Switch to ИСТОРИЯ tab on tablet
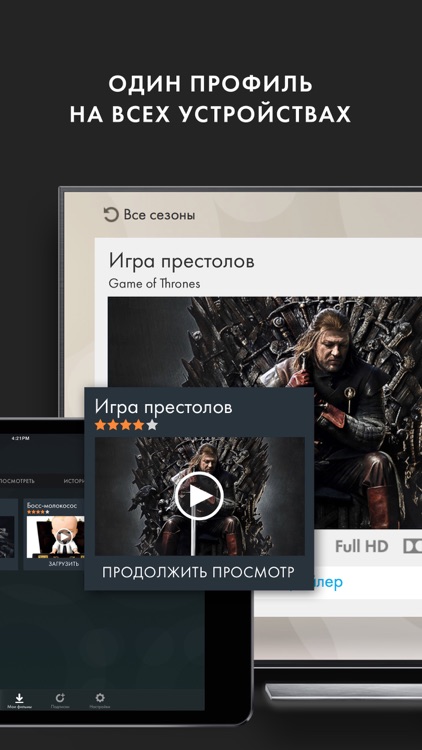Viewport: 422px width, 750px height. (74, 481)
